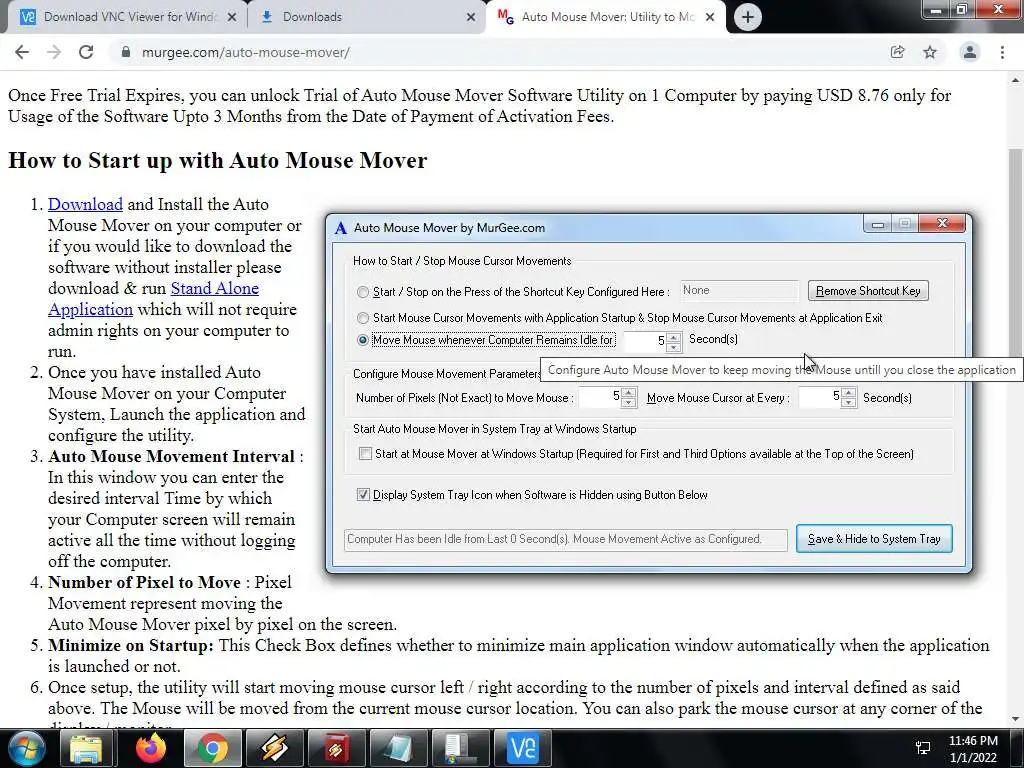The height and width of the screenshot is (768, 1024).
Task: Open VNC Viewer from the taskbar
Action: pyautogui.click(x=522, y=748)
